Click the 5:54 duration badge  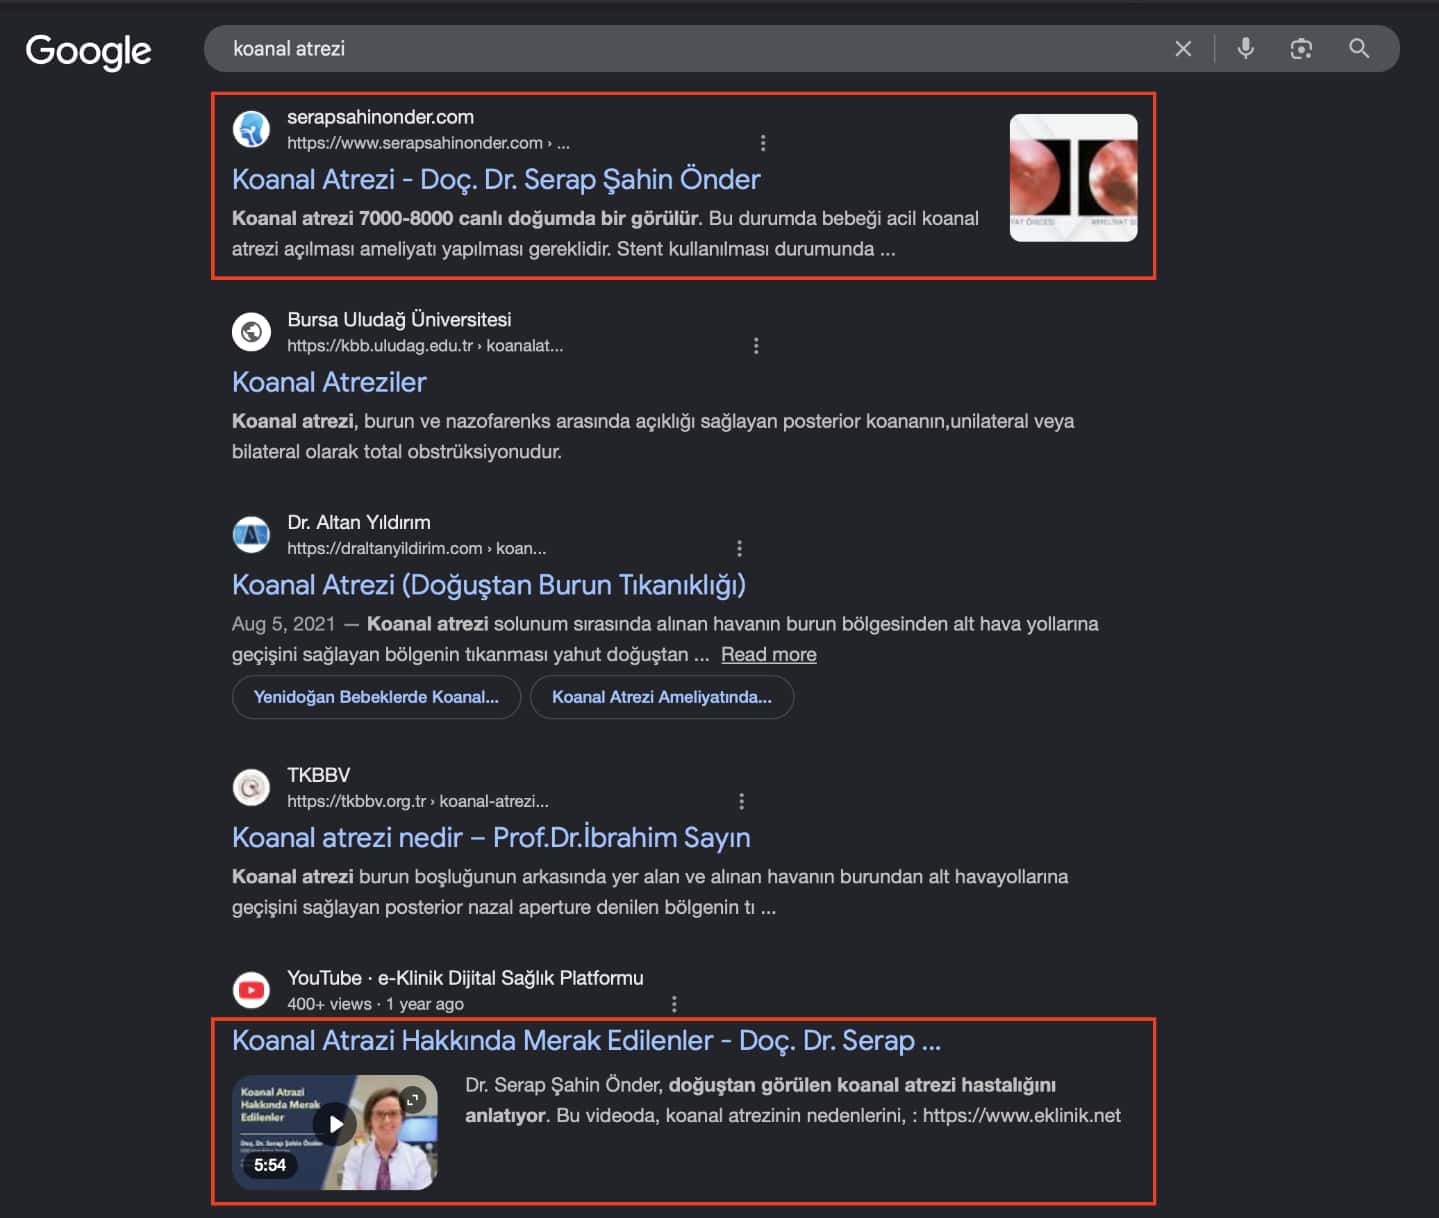270,1165
